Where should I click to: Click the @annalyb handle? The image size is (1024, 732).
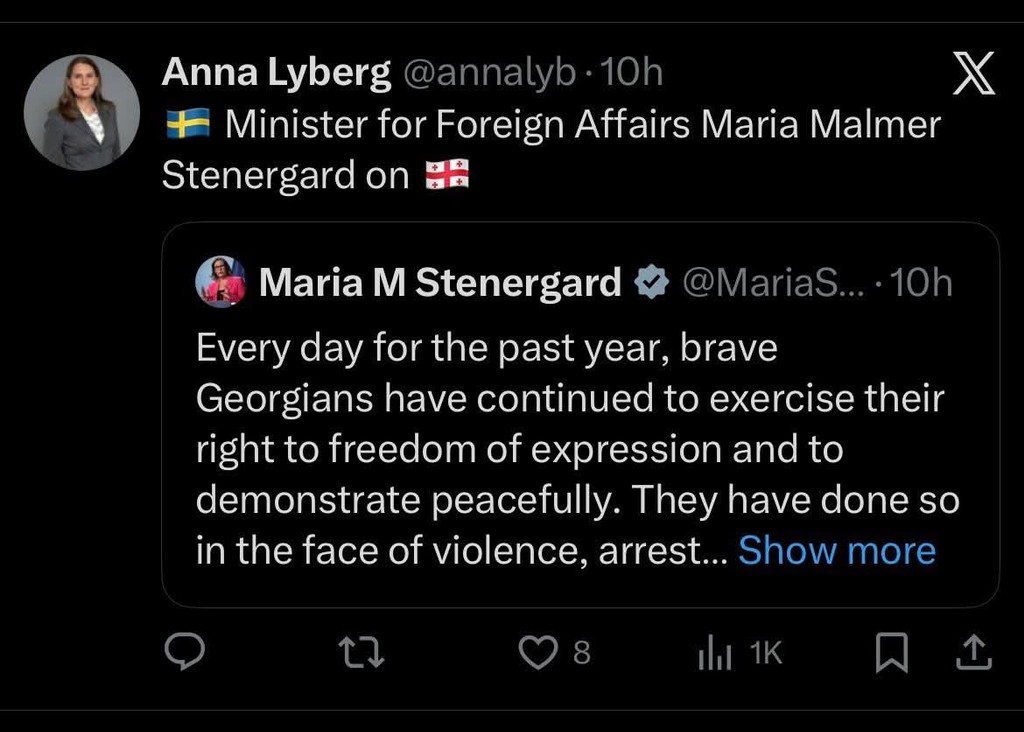click(x=488, y=72)
